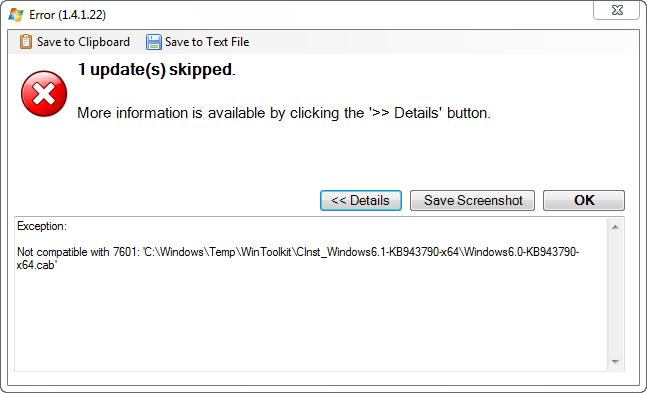This screenshot has height=393, width=647.
Task: Click the Windows flag icon in title bar
Action: point(16,15)
